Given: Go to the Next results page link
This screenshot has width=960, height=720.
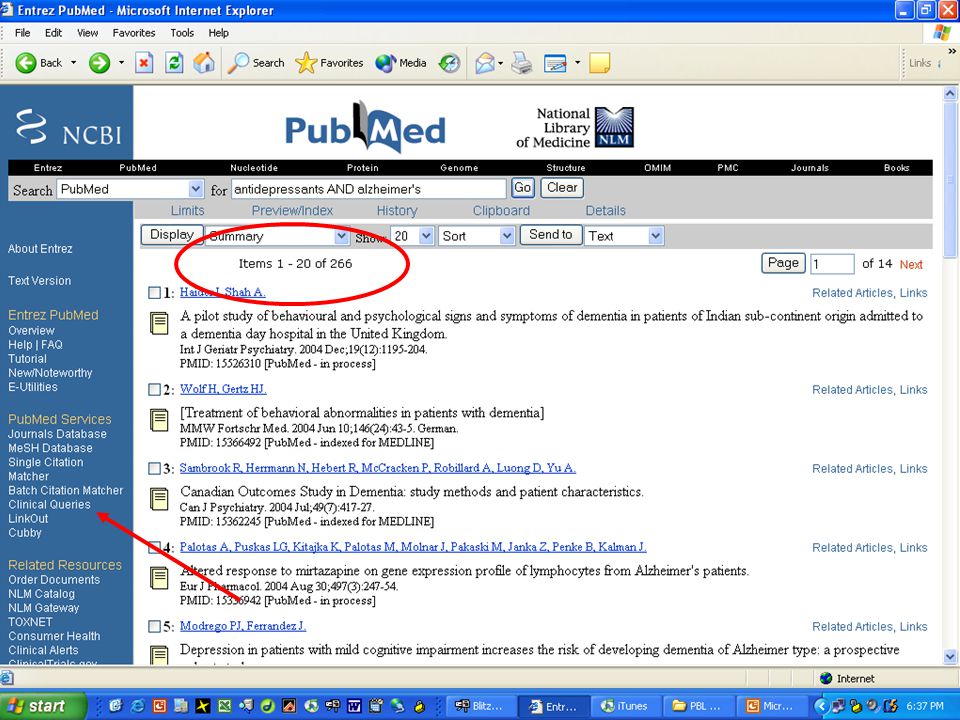Looking at the screenshot, I should pyautogui.click(x=910, y=264).
